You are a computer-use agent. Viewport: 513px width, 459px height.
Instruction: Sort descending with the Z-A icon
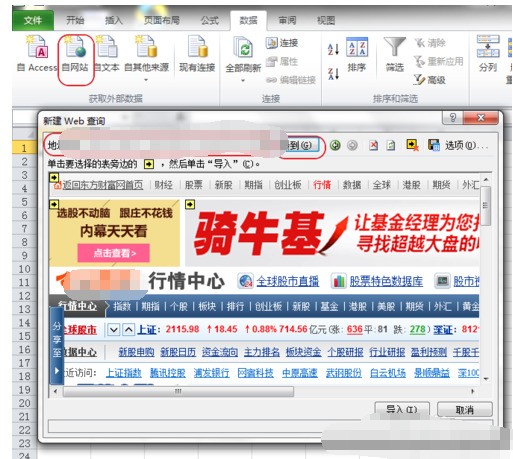[333, 74]
